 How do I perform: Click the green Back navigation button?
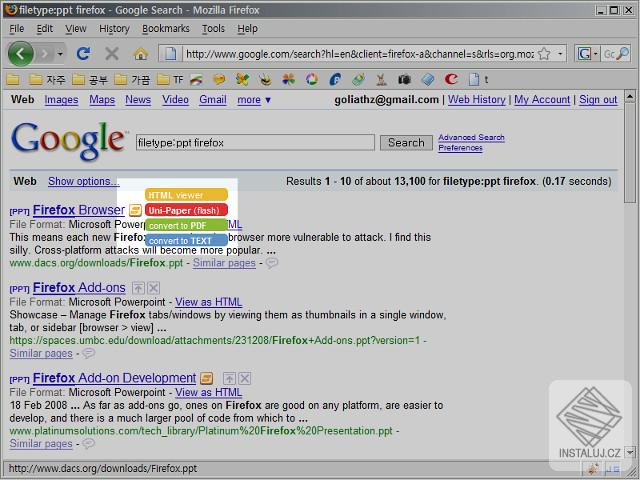(20, 53)
